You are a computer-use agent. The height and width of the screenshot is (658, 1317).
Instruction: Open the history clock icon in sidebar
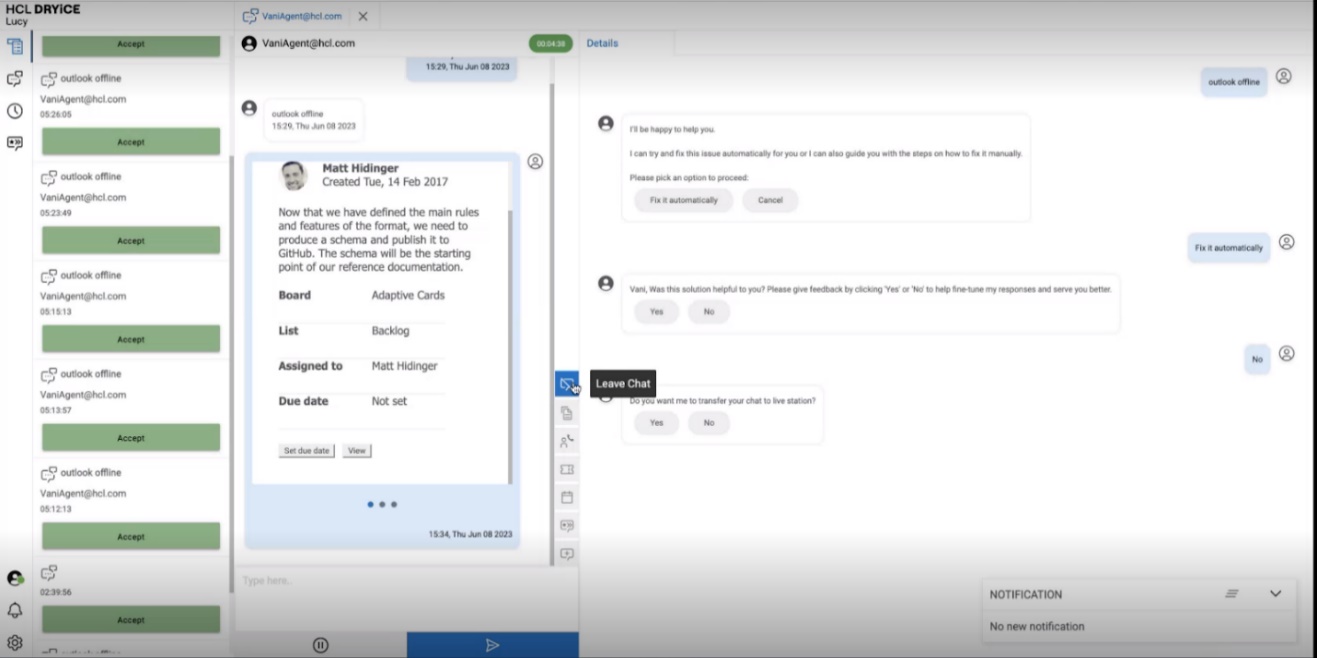click(15, 110)
